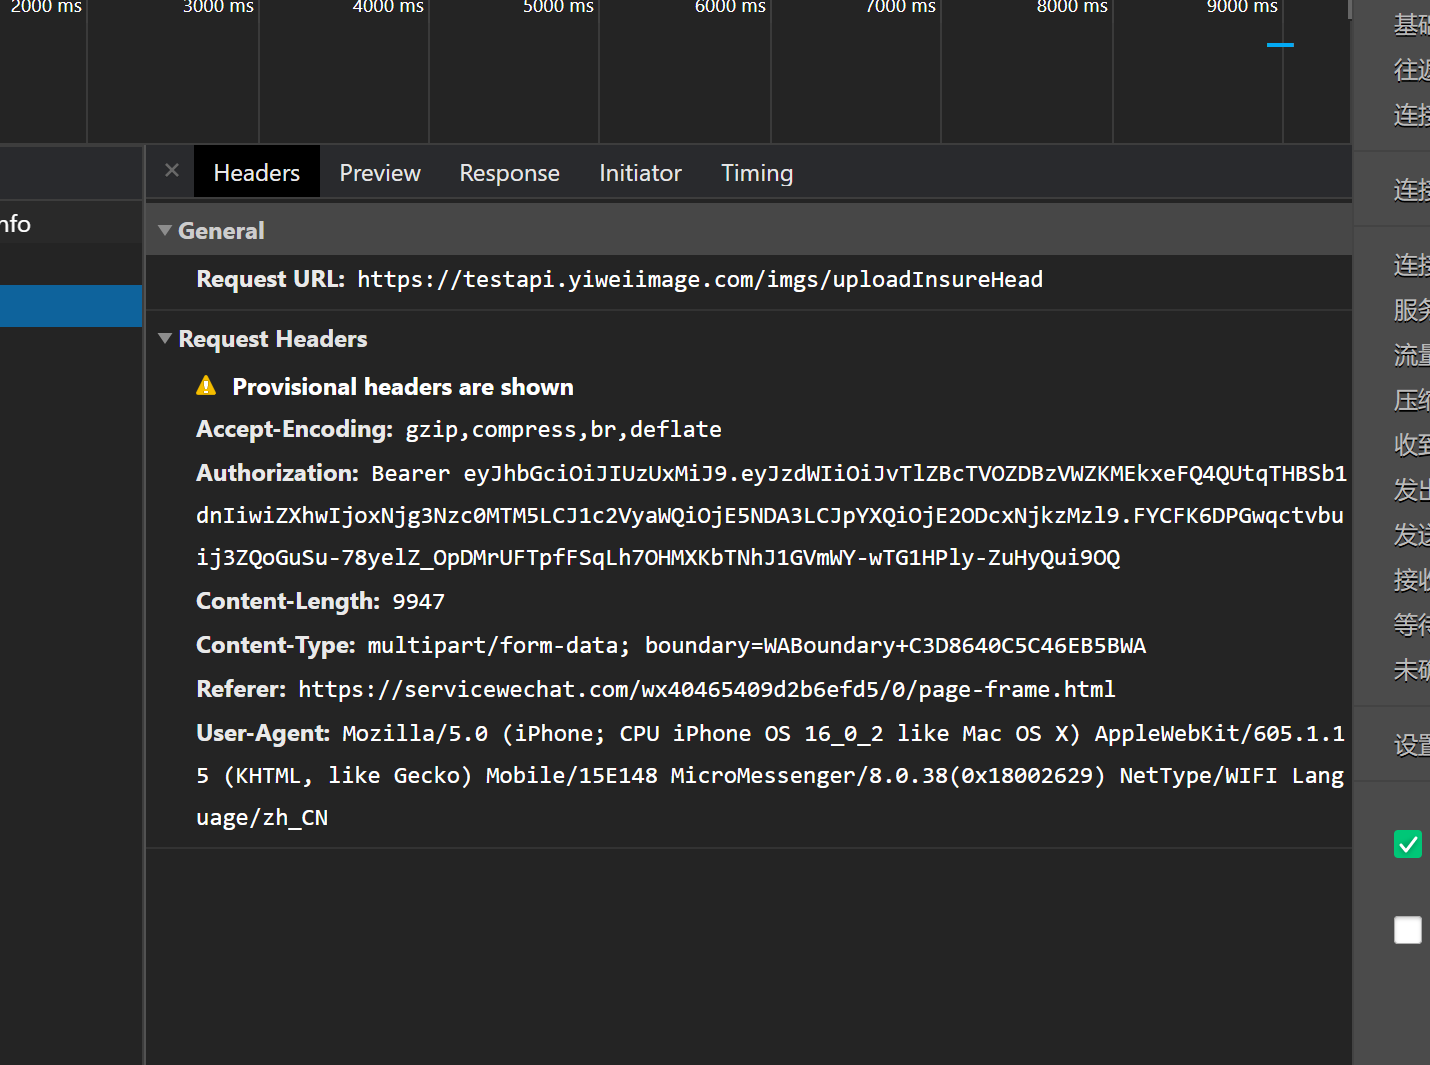This screenshot has width=1430, height=1065.
Task: Show the Response tab
Action: point(509,173)
